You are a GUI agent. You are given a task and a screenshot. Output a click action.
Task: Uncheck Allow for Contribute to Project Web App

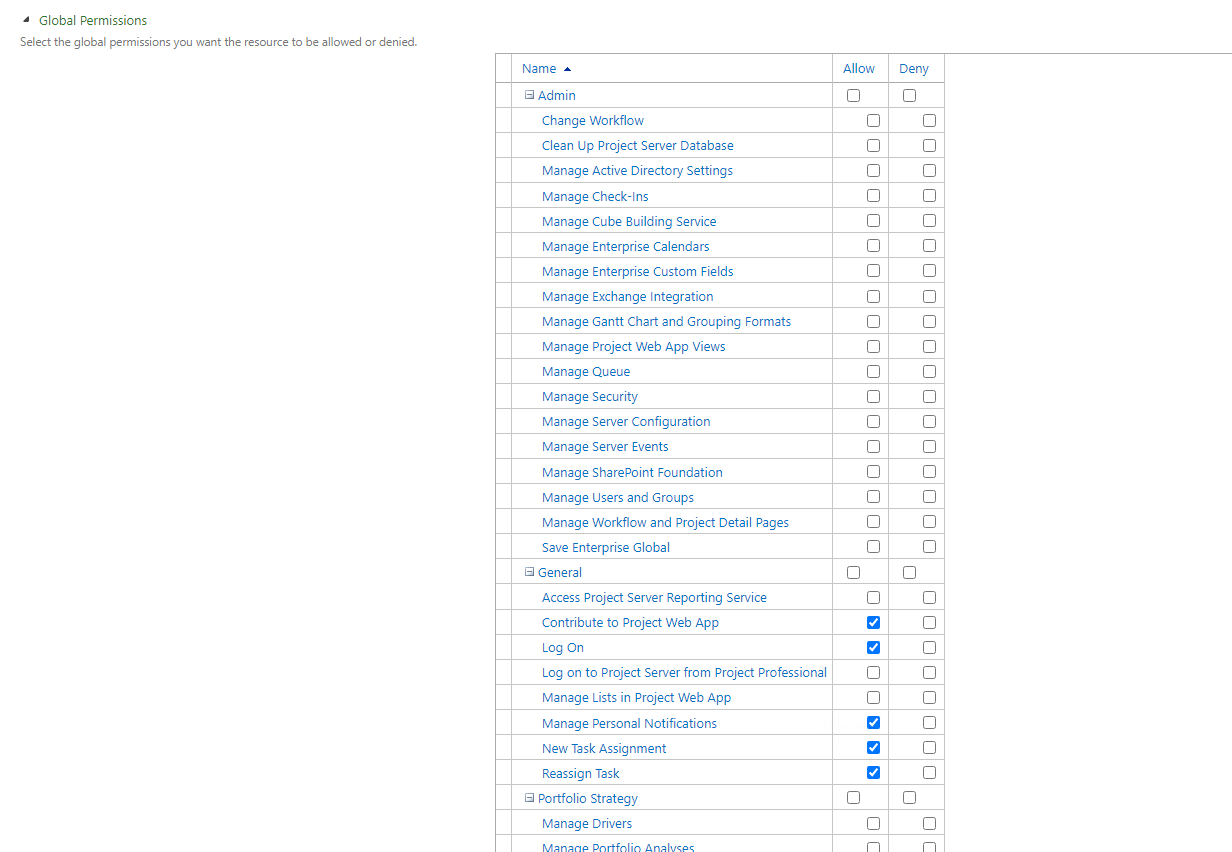(x=874, y=622)
